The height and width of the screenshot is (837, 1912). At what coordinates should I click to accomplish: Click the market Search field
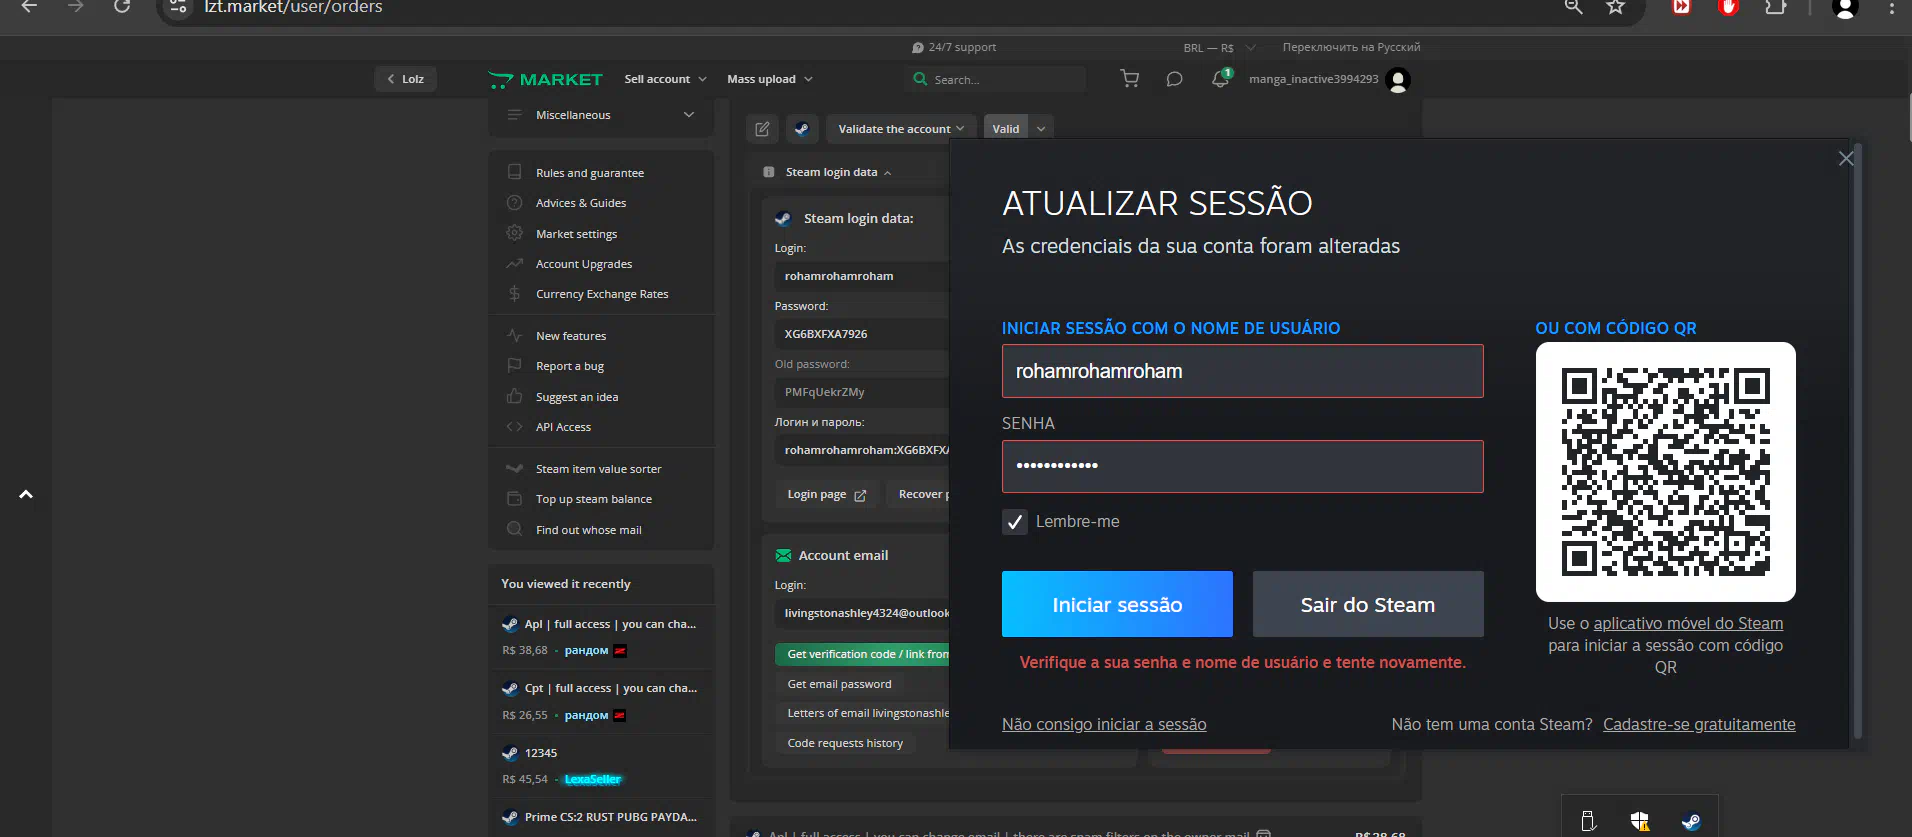[x=996, y=79]
